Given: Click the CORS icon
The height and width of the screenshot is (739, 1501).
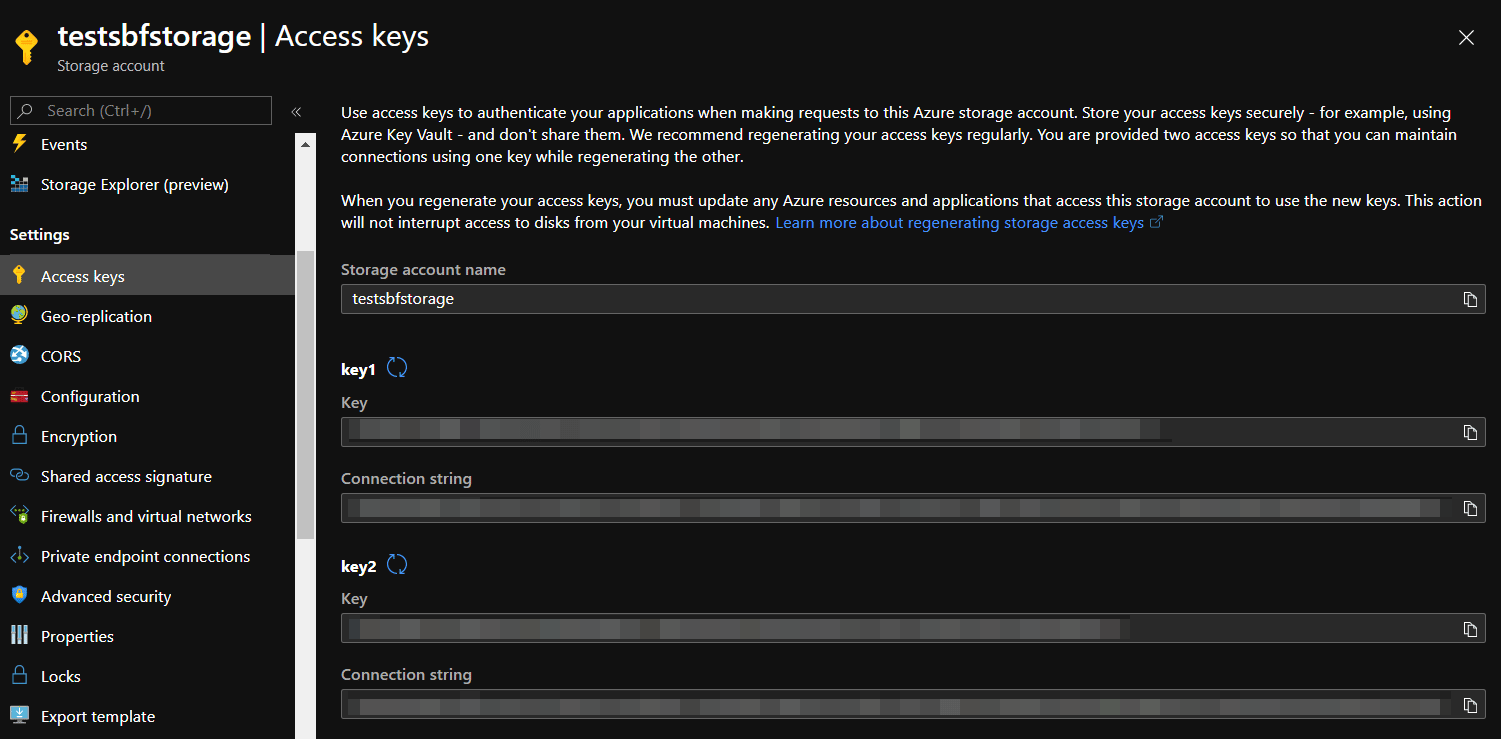Looking at the screenshot, I should [x=19, y=355].
